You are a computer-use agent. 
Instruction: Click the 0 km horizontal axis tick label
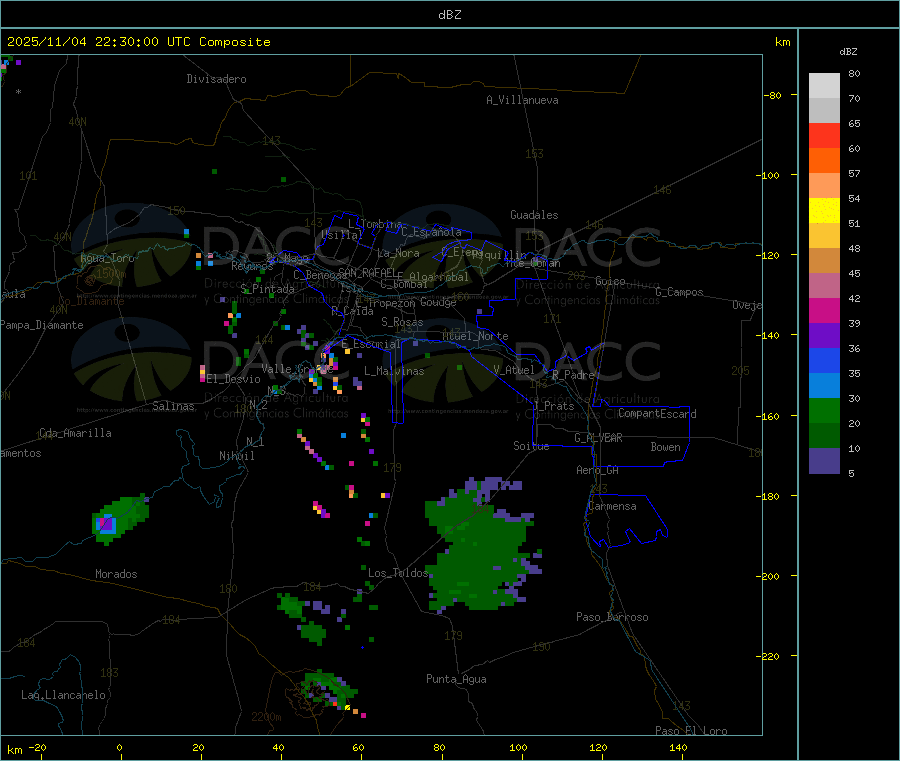point(119,747)
